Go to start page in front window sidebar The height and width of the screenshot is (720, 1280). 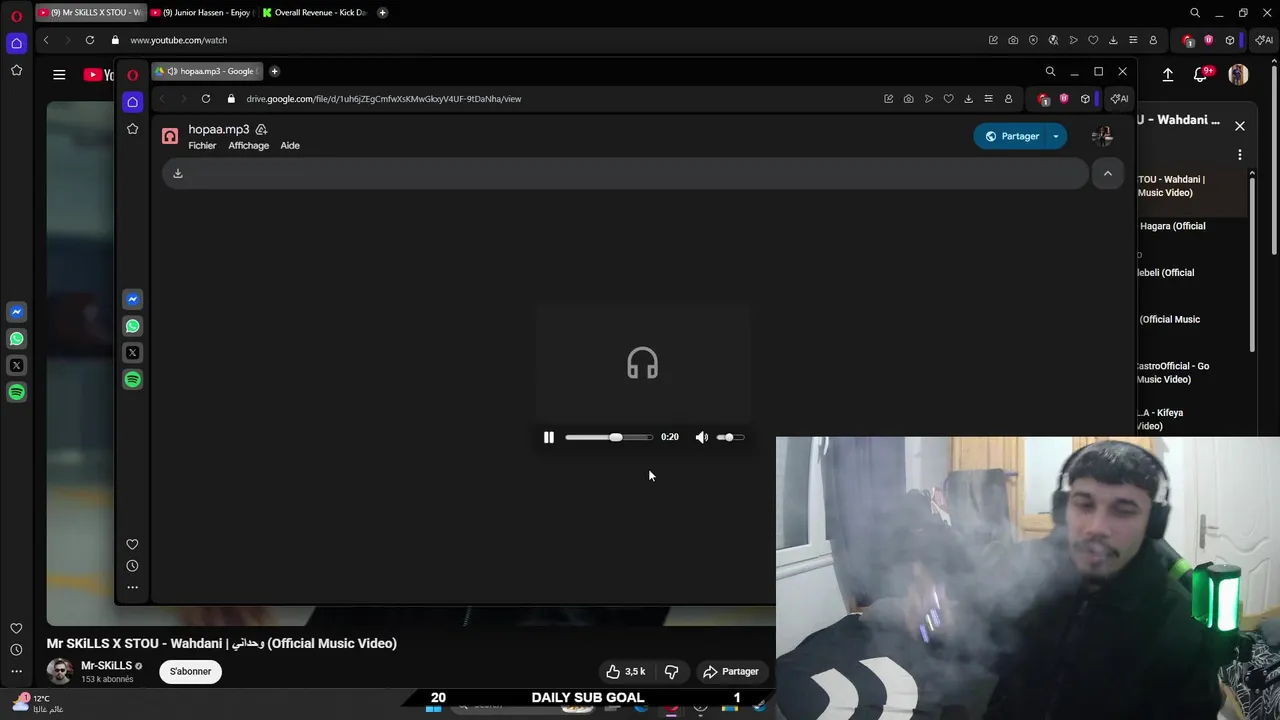click(x=132, y=102)
